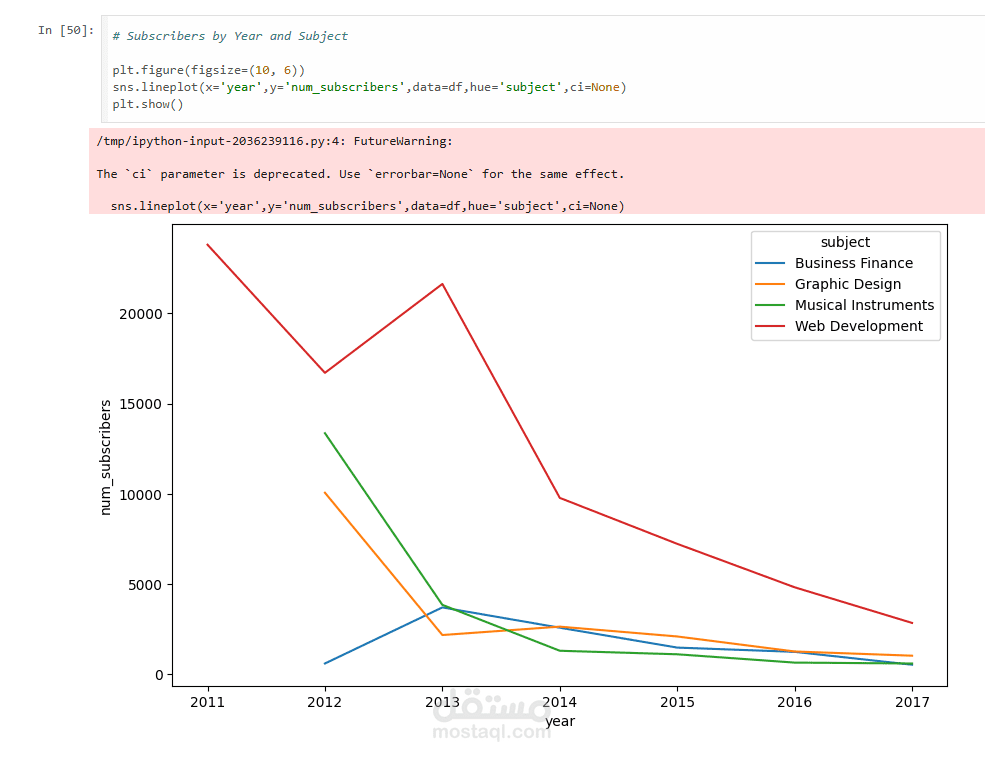Click the echoed sns.lineplot line in the warning
This screenshot has height=757, width=985.
pos(367,205)
